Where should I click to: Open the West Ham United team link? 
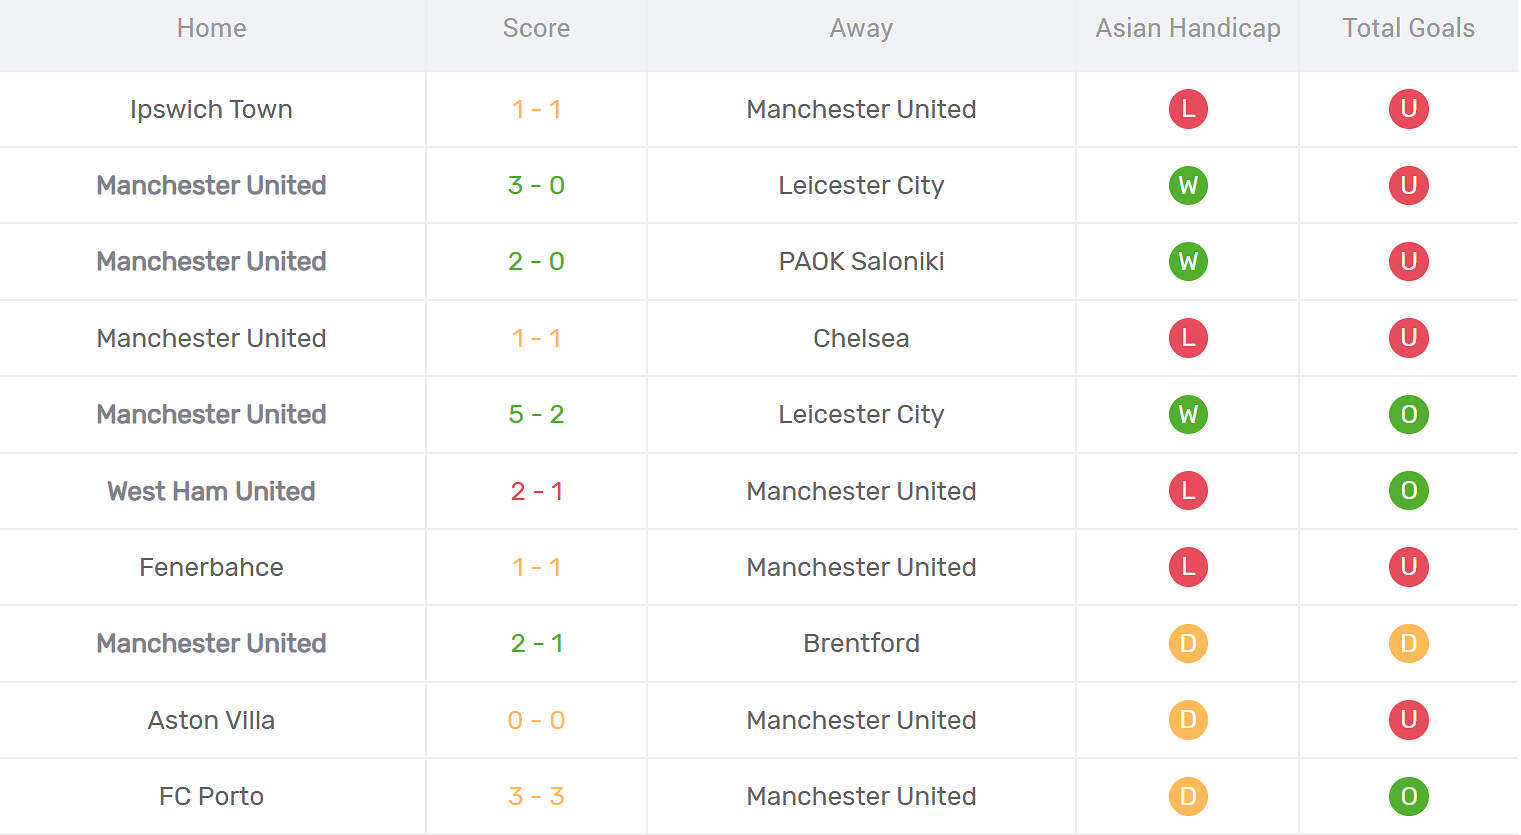[211, 491]
